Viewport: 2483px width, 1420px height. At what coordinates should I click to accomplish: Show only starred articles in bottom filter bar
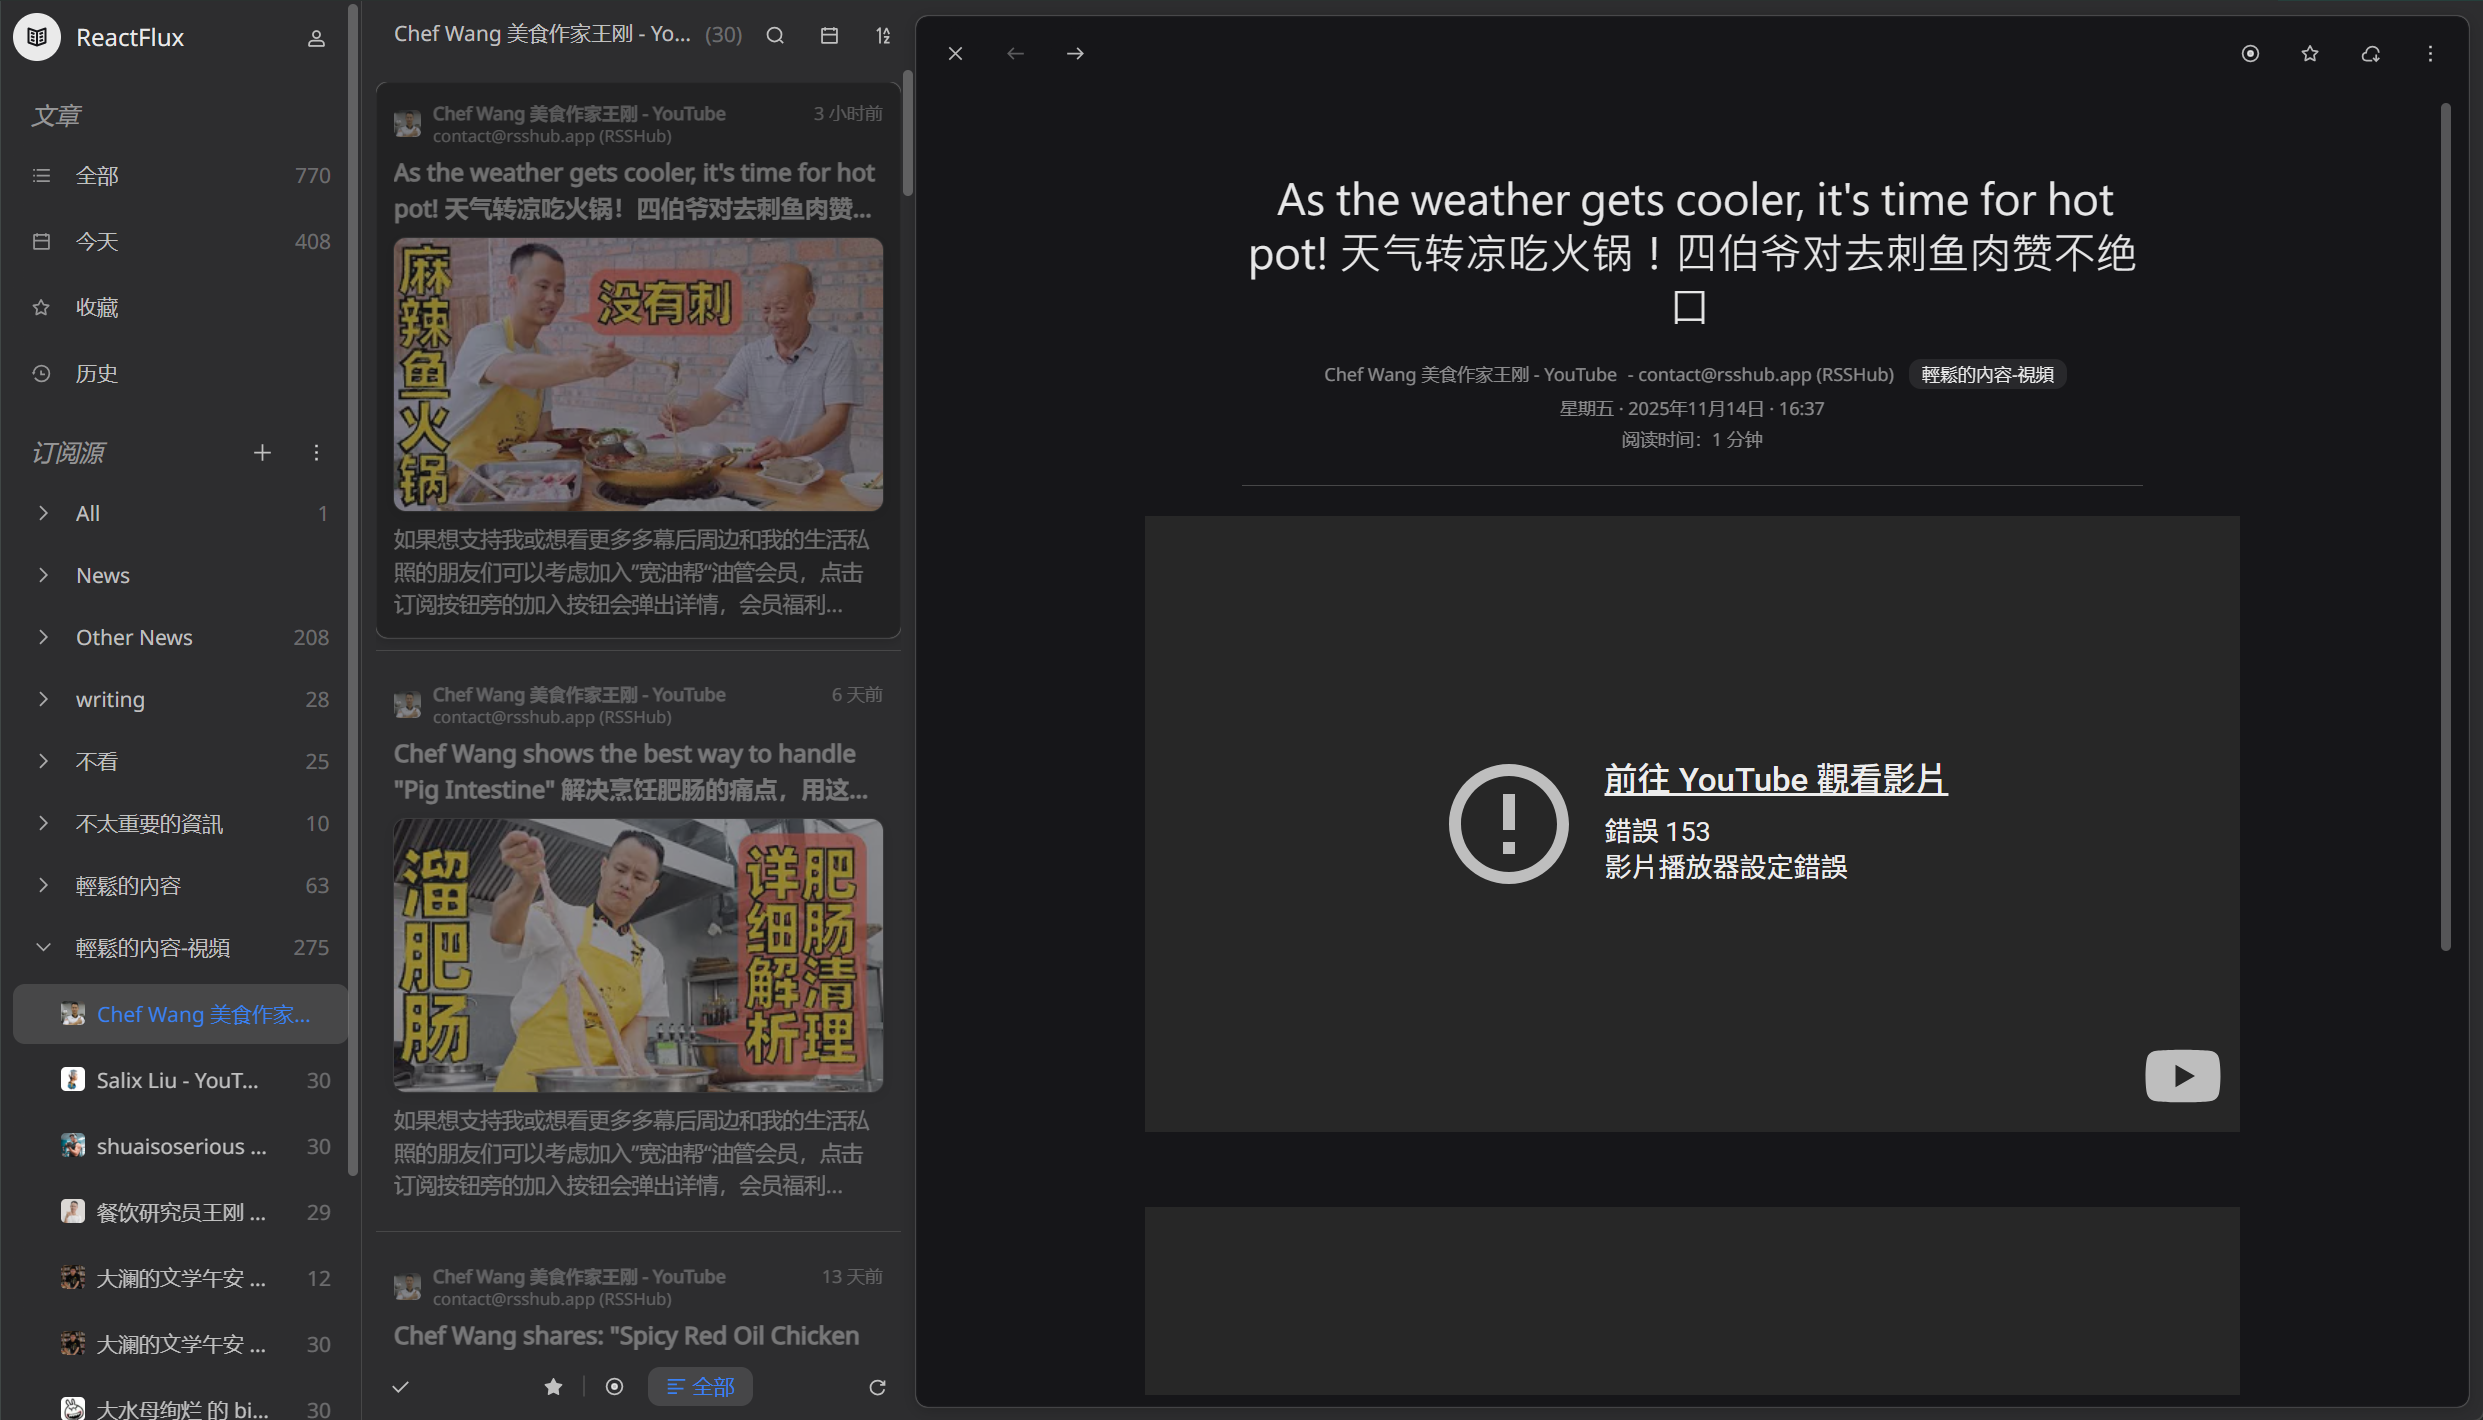(553, 1387)
